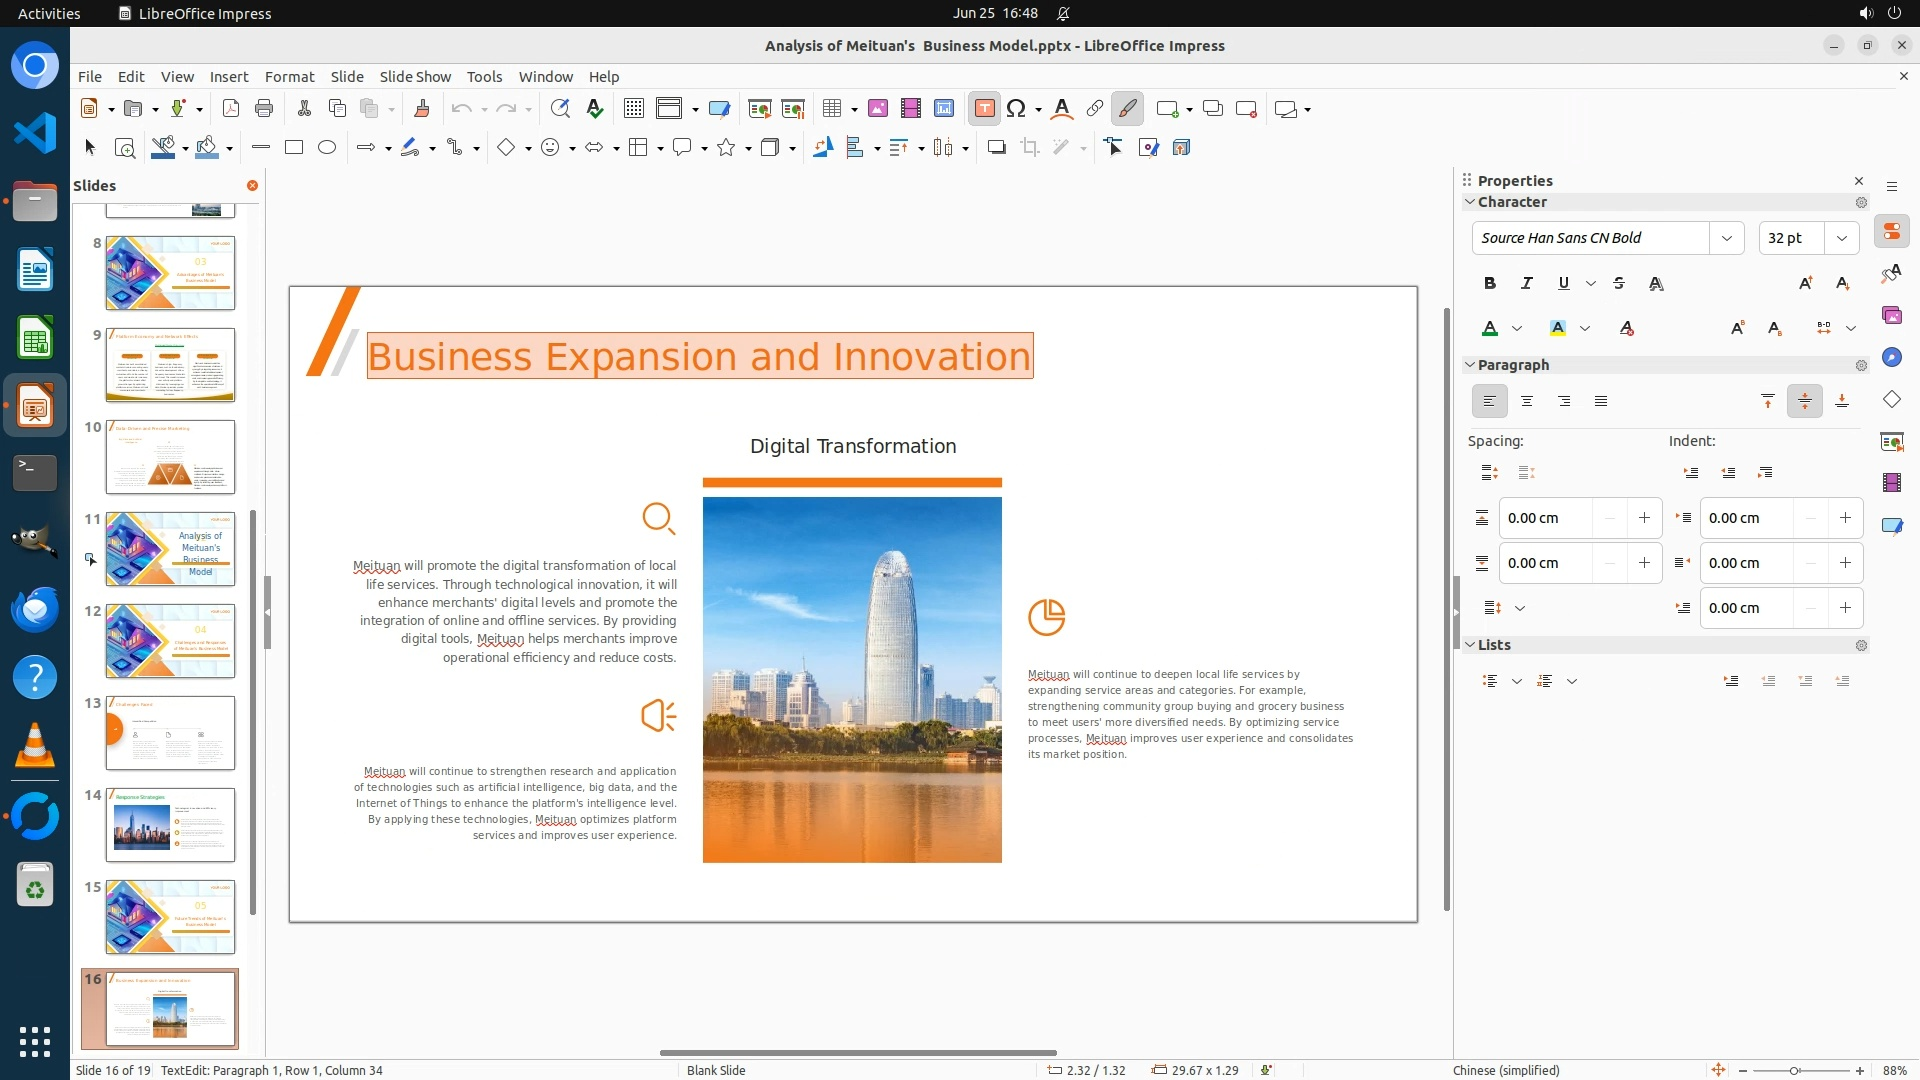1920x1080 pixels.
Task: Select slide 14 thumbnail
Action: tap(170, 825)
